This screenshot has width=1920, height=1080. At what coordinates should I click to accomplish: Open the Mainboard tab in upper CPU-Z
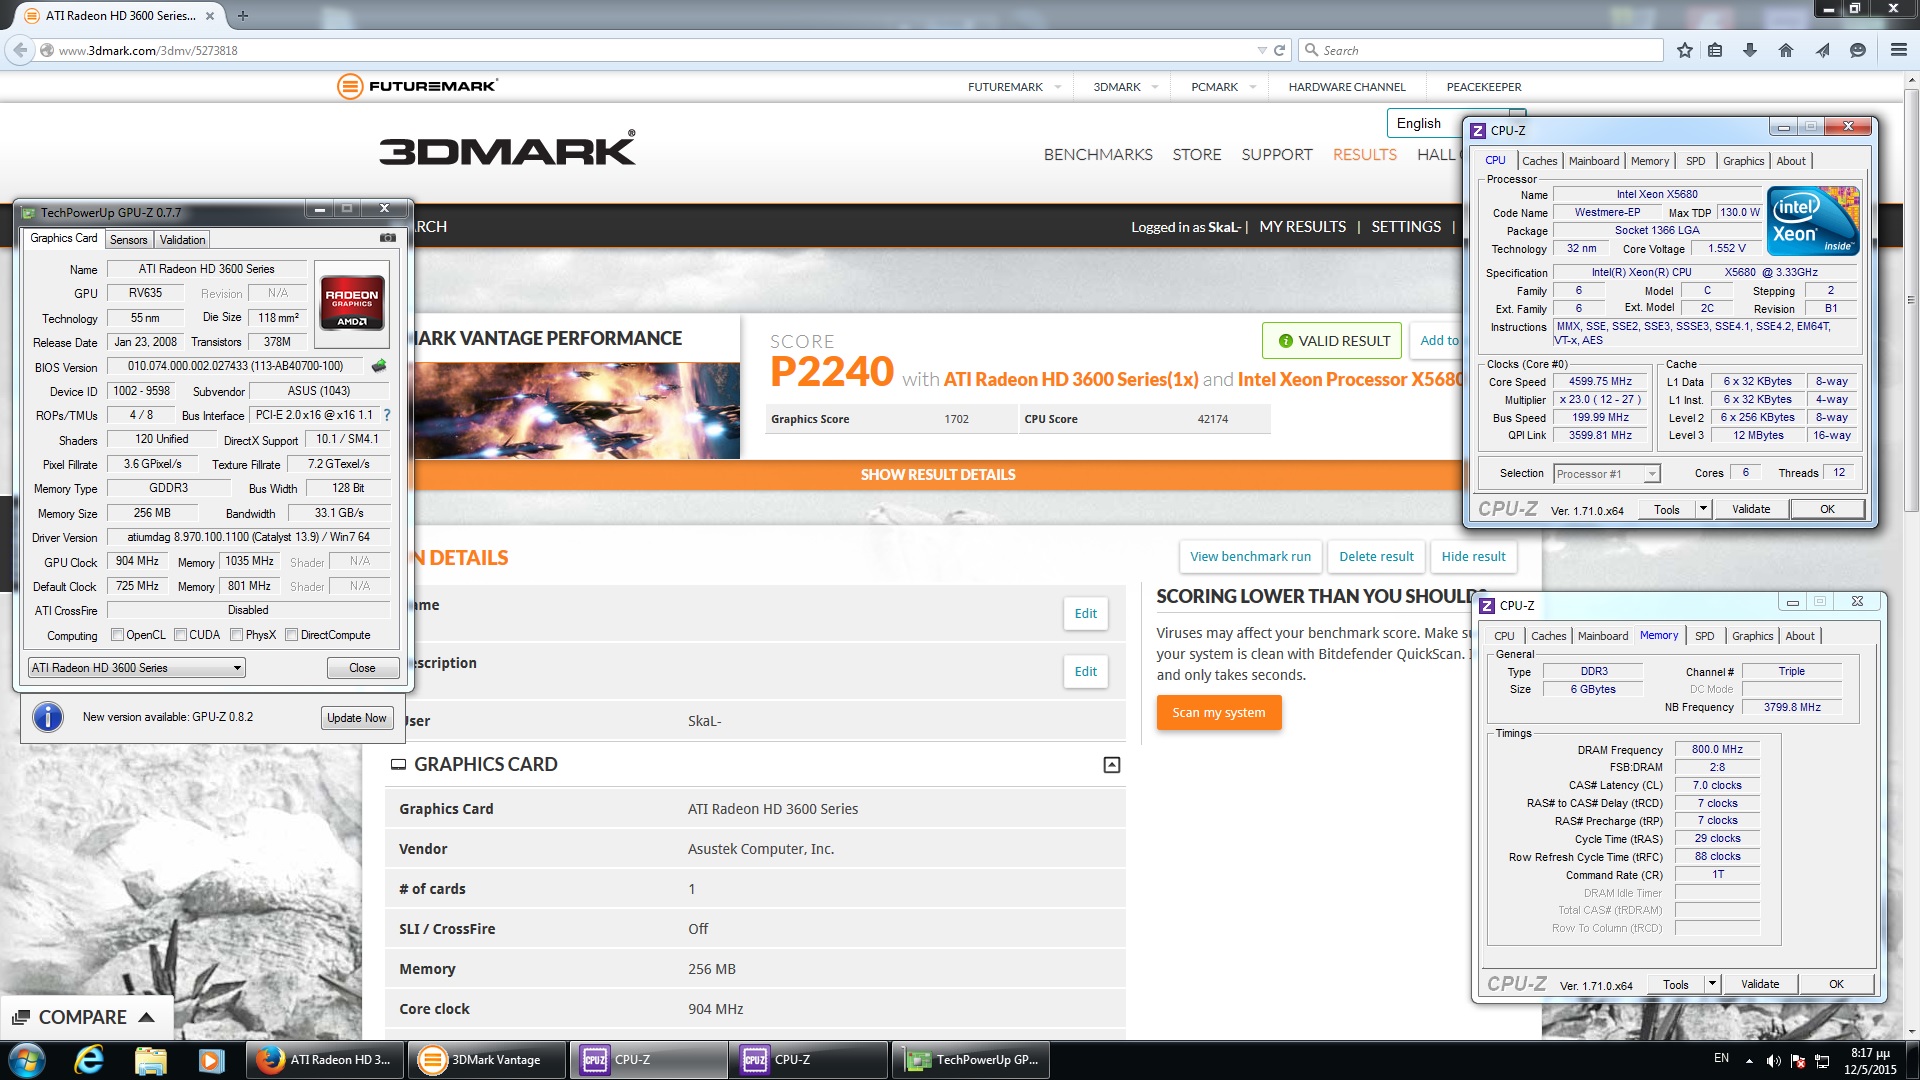[1594, 161]
